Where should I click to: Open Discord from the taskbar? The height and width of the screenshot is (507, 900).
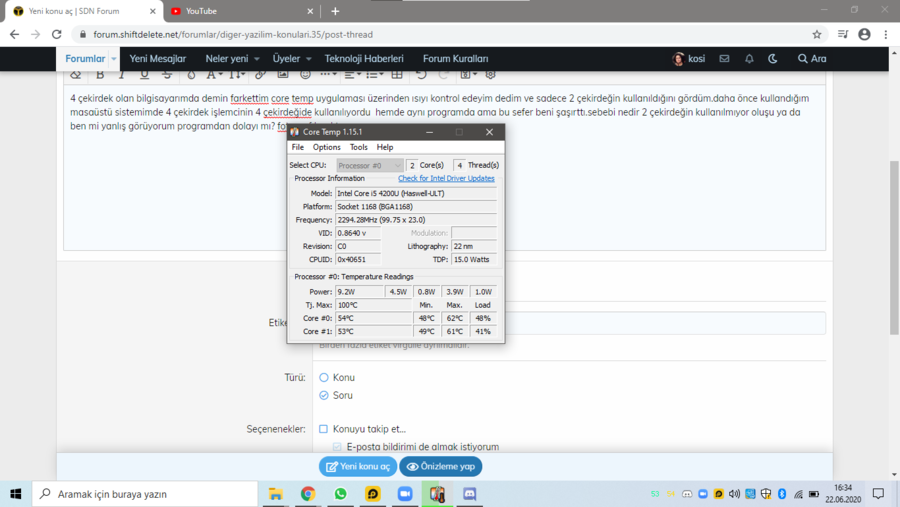point(470,494)
